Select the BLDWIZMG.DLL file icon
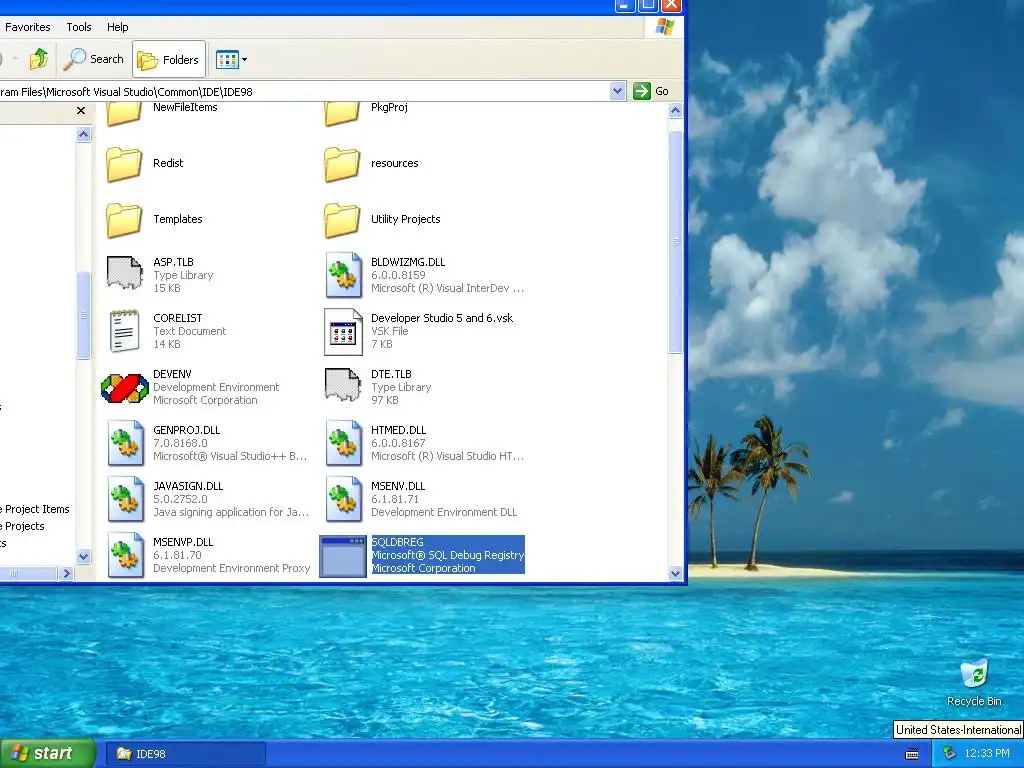The image size is (1024, 768). point(344,275)
